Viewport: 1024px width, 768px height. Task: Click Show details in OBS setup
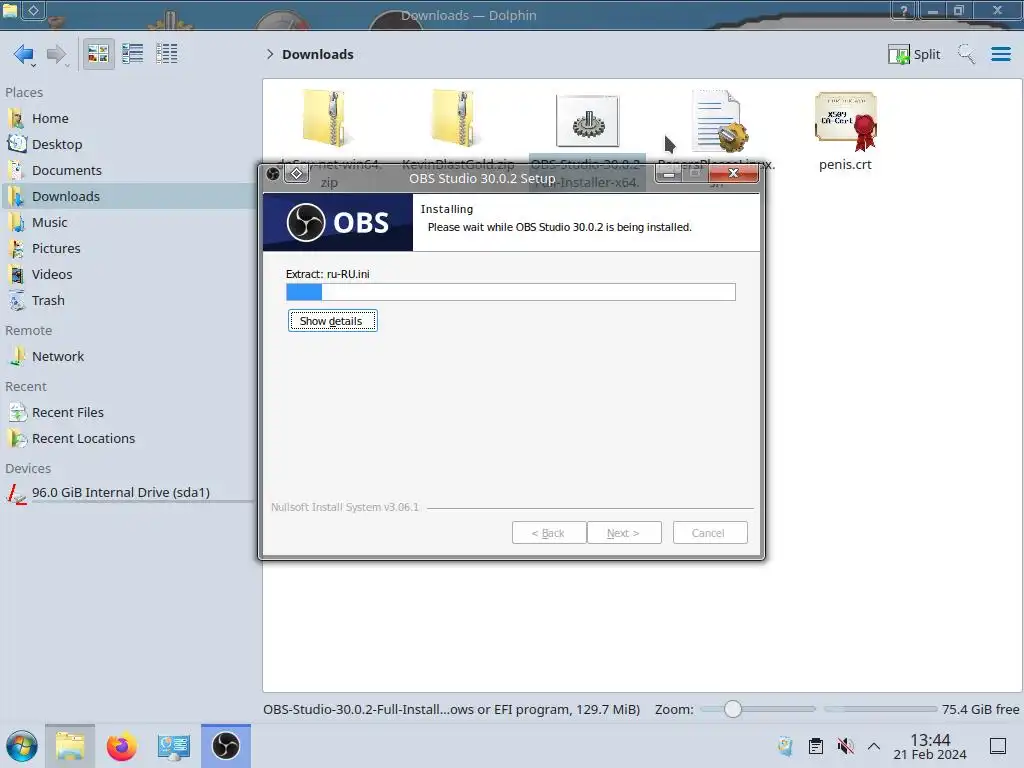coord(332,321)
